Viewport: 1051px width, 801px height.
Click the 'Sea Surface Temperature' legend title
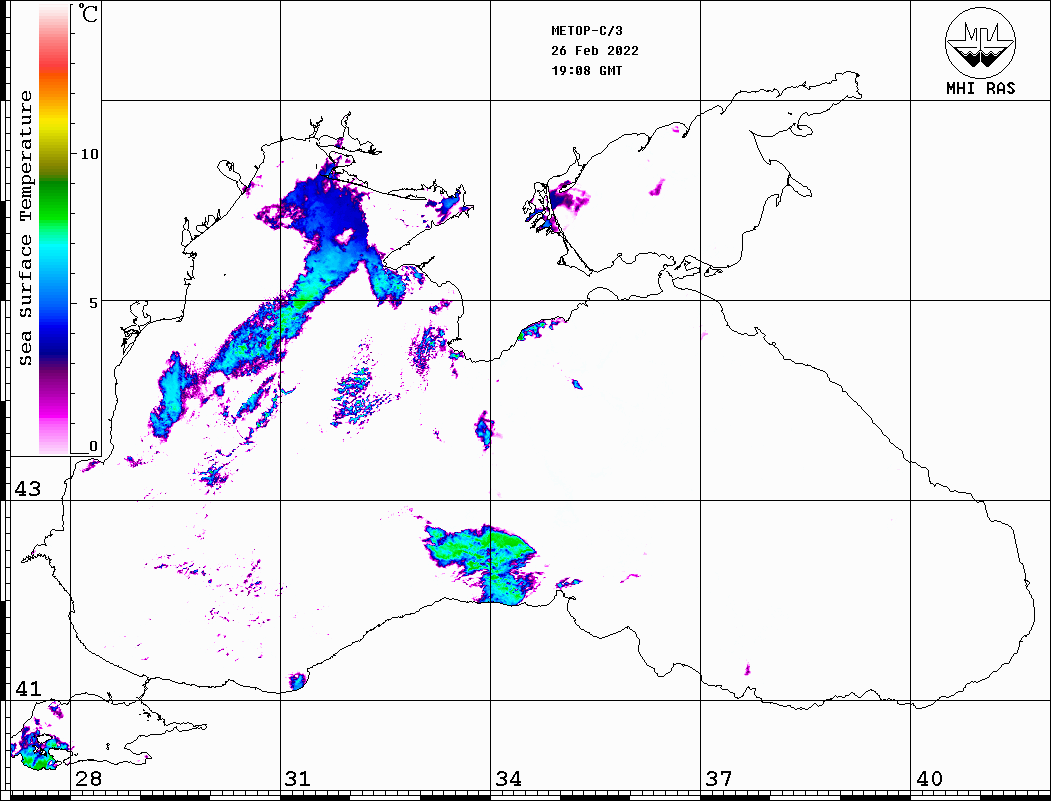(25, 228)
